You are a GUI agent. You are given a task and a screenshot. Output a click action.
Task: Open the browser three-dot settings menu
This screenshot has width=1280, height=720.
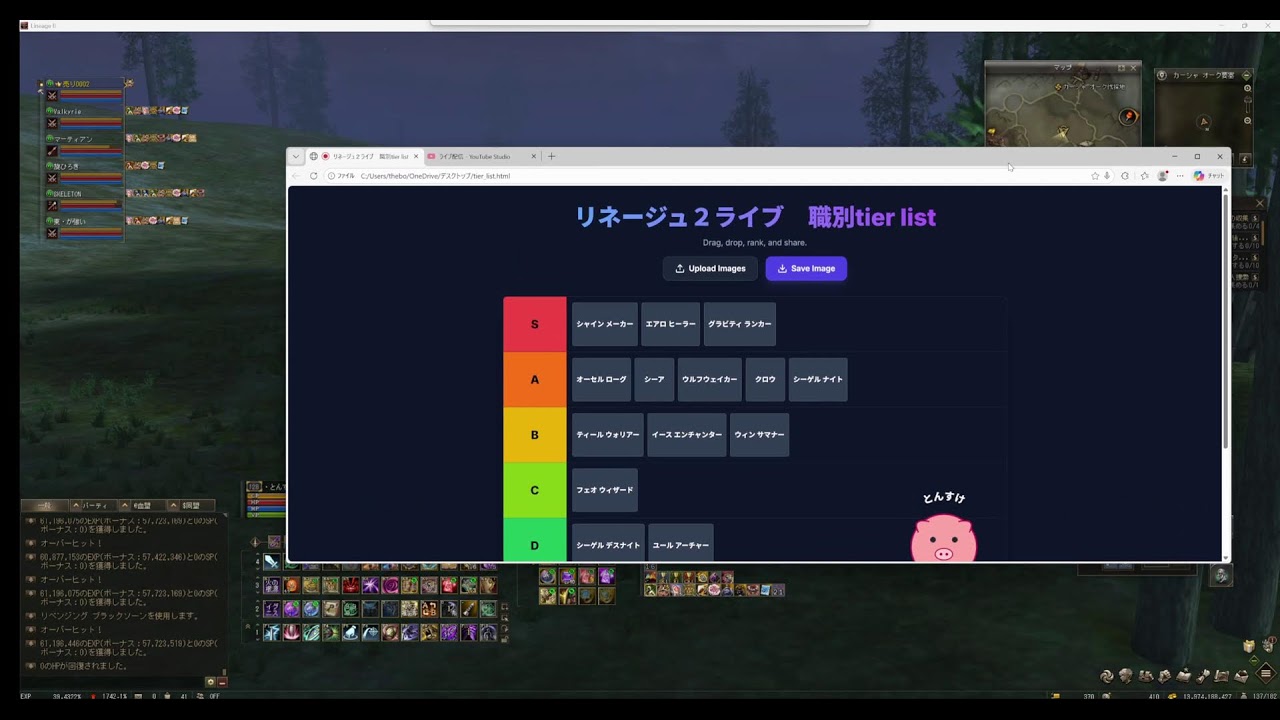coord(1180,176)
